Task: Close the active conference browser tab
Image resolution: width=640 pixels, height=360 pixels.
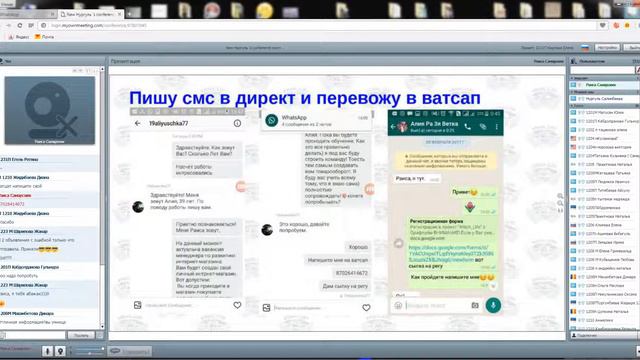Action: point(119,14)
